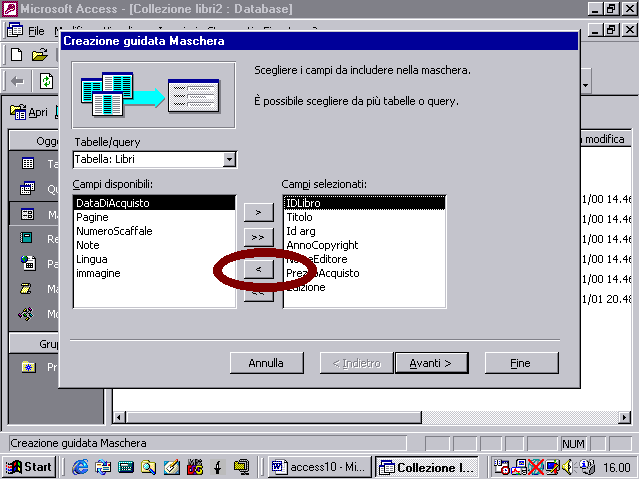Viewport: 639px width, 479px height.
Task: Select Tables object icon in database window
Action: tap(28, 163)
